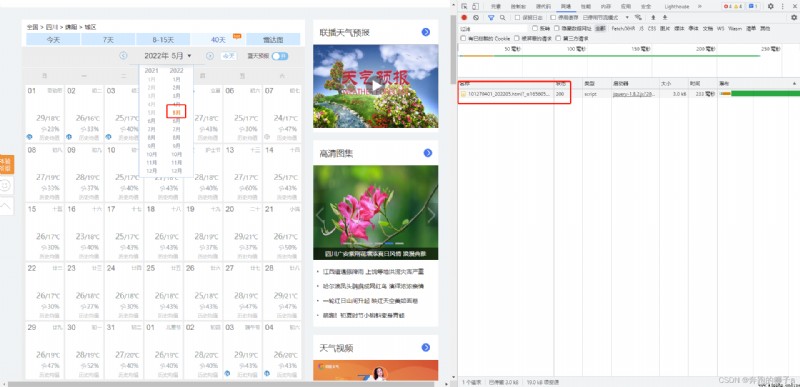This screenshot has width=800, height=387.
Task: Toggle the blue filter funnel icon
Action: 491,17
